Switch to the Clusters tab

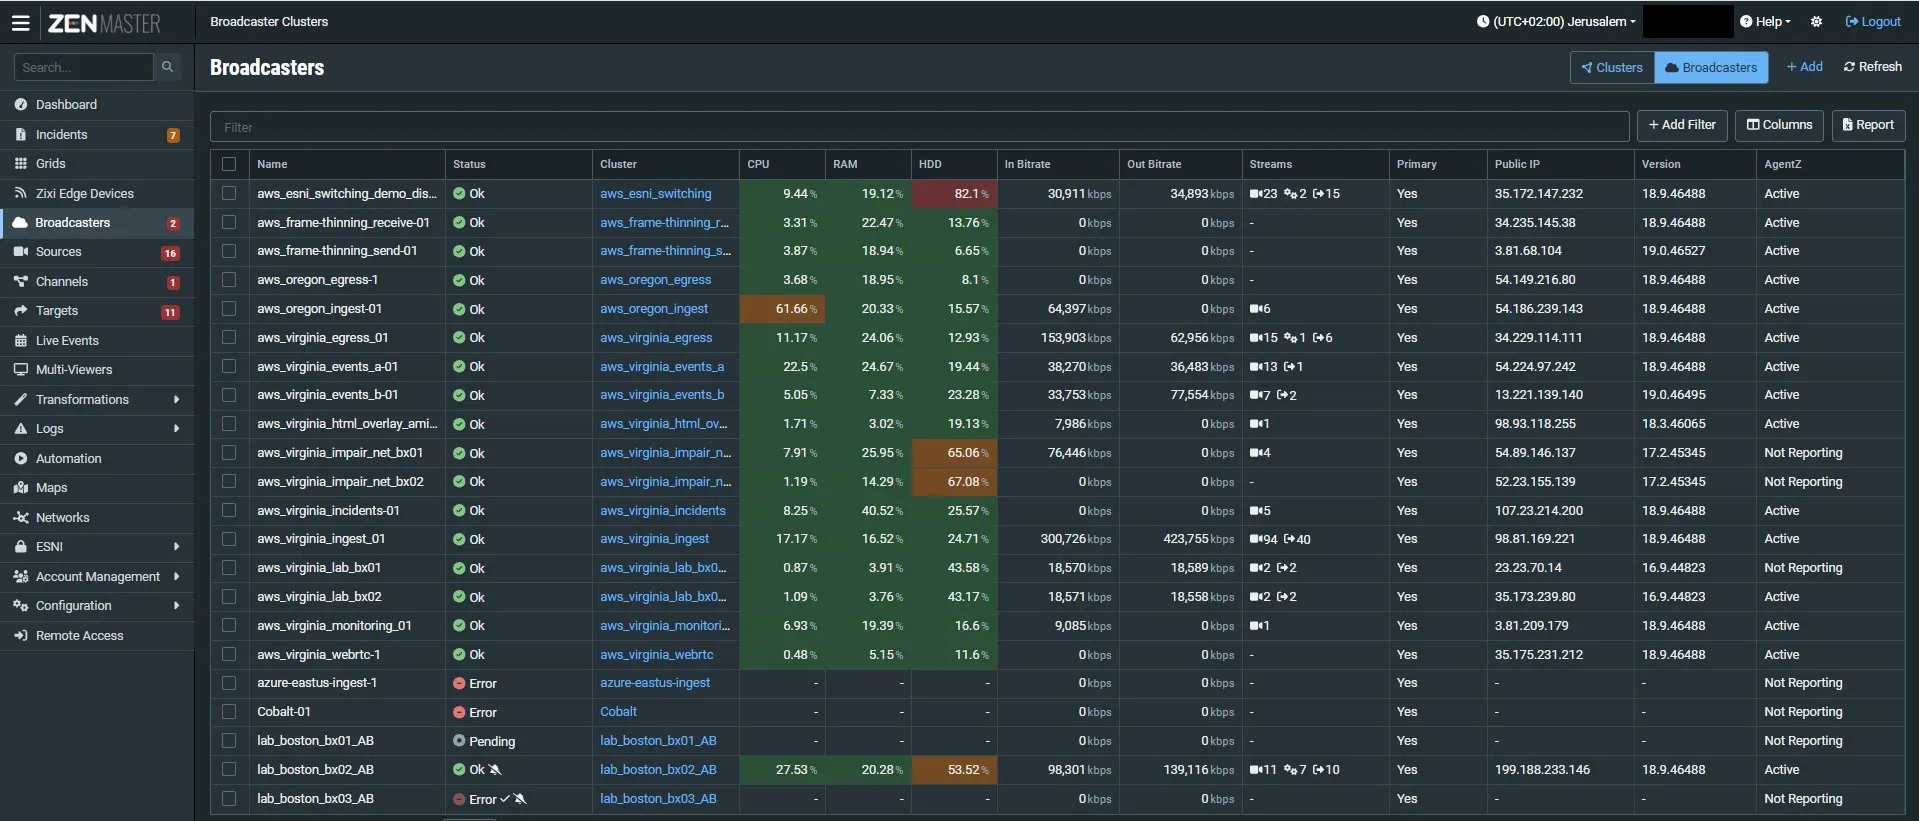pyautogui.click(x=1612, y=68)
